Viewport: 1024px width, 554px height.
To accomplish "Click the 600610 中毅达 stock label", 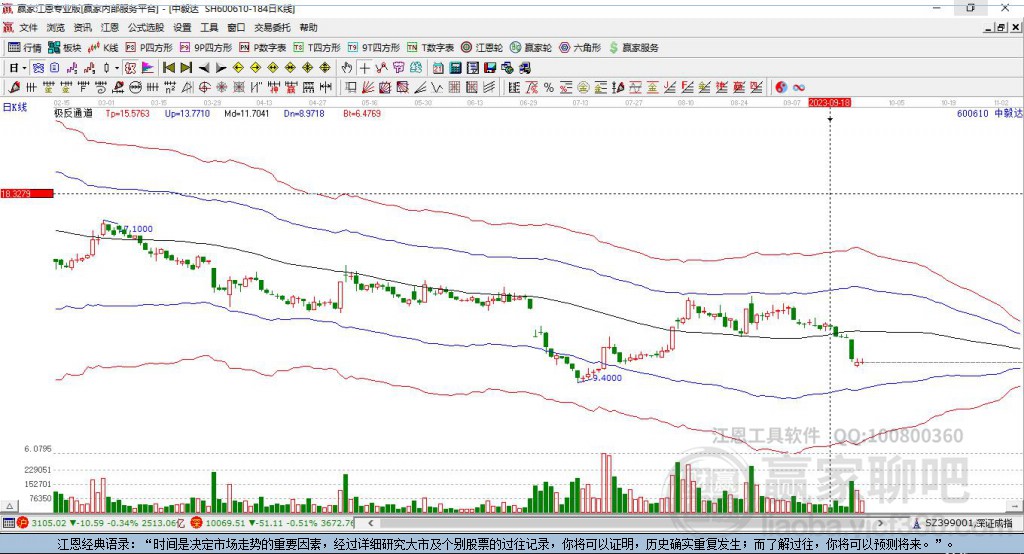I will coord(989,113).
